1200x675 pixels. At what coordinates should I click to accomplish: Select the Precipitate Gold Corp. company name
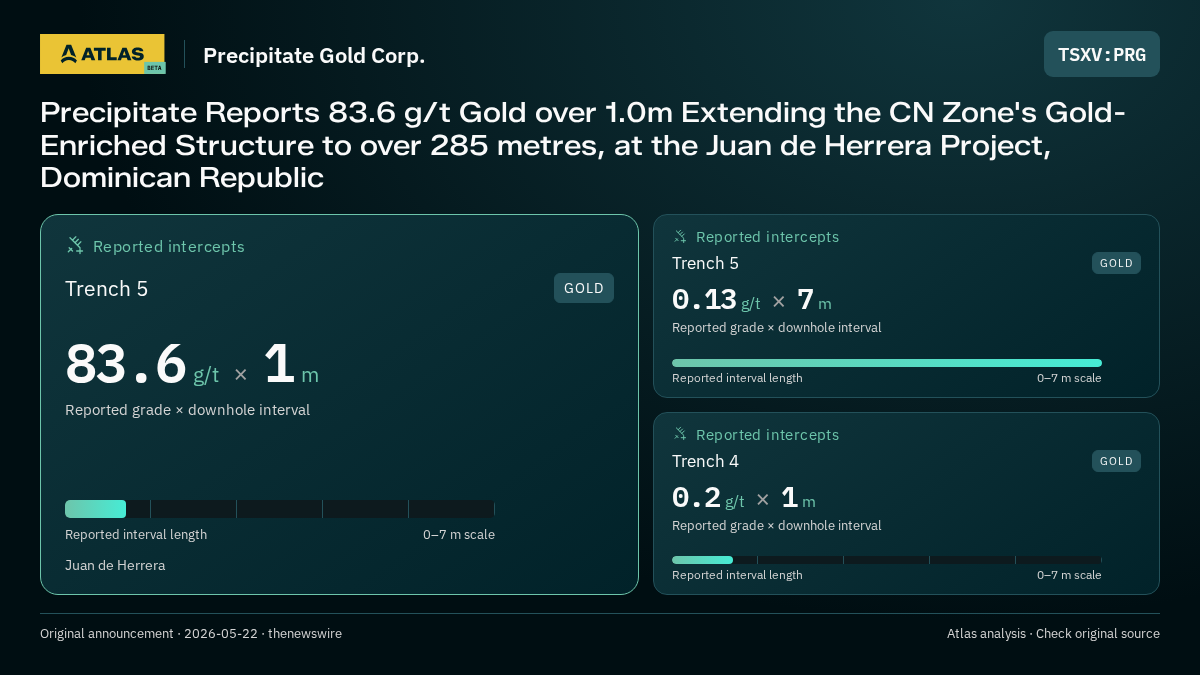pyautogui.click(x=314, y=55)
